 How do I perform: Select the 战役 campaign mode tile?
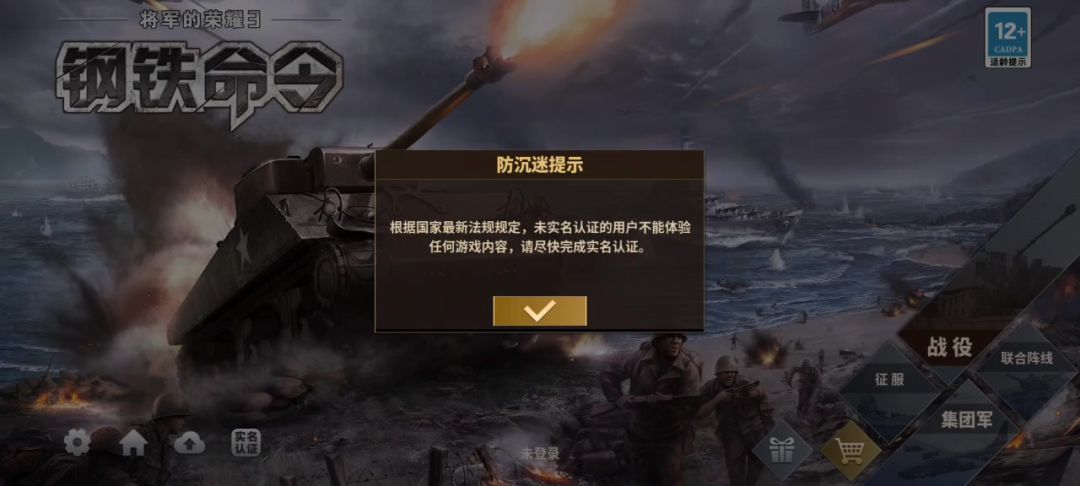pyautogui.click(x=949, y=348)
